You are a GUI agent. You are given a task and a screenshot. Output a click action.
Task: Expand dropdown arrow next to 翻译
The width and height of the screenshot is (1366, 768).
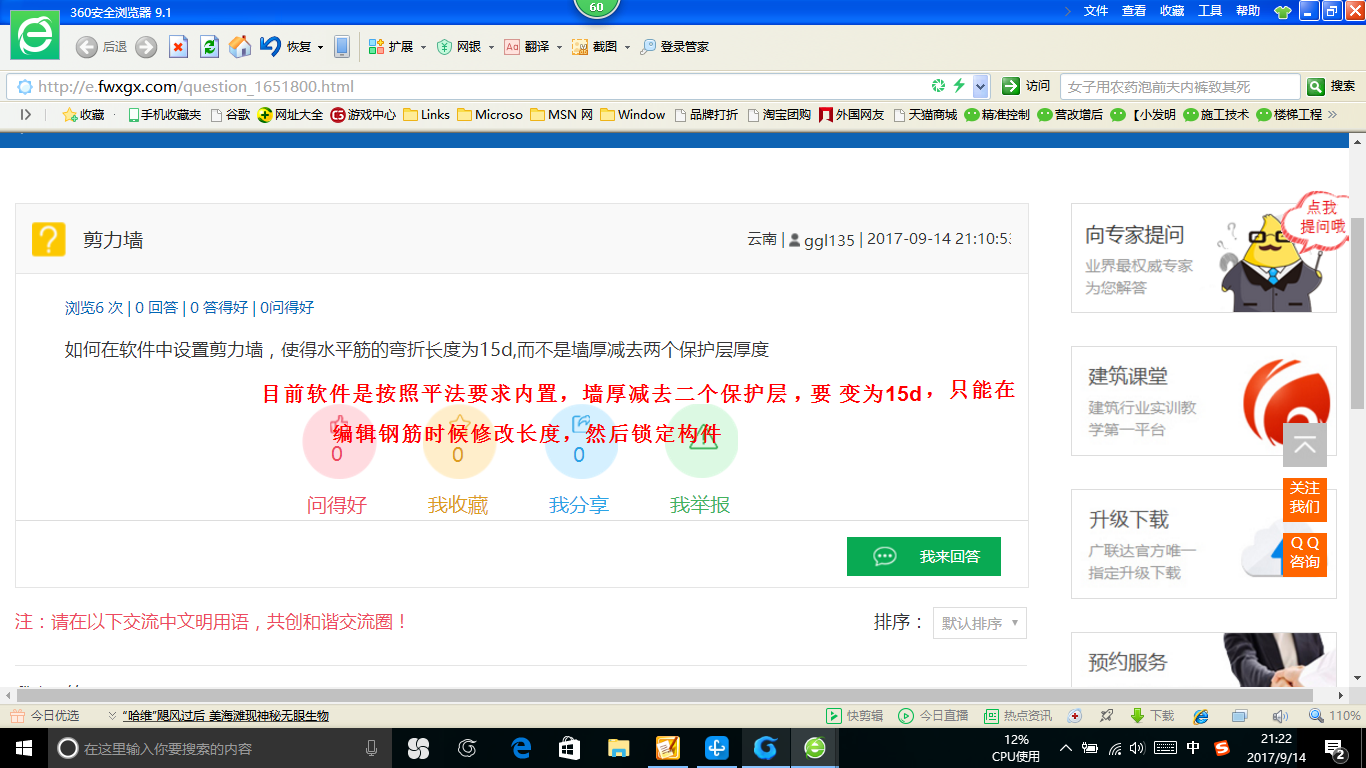[559, 47]
